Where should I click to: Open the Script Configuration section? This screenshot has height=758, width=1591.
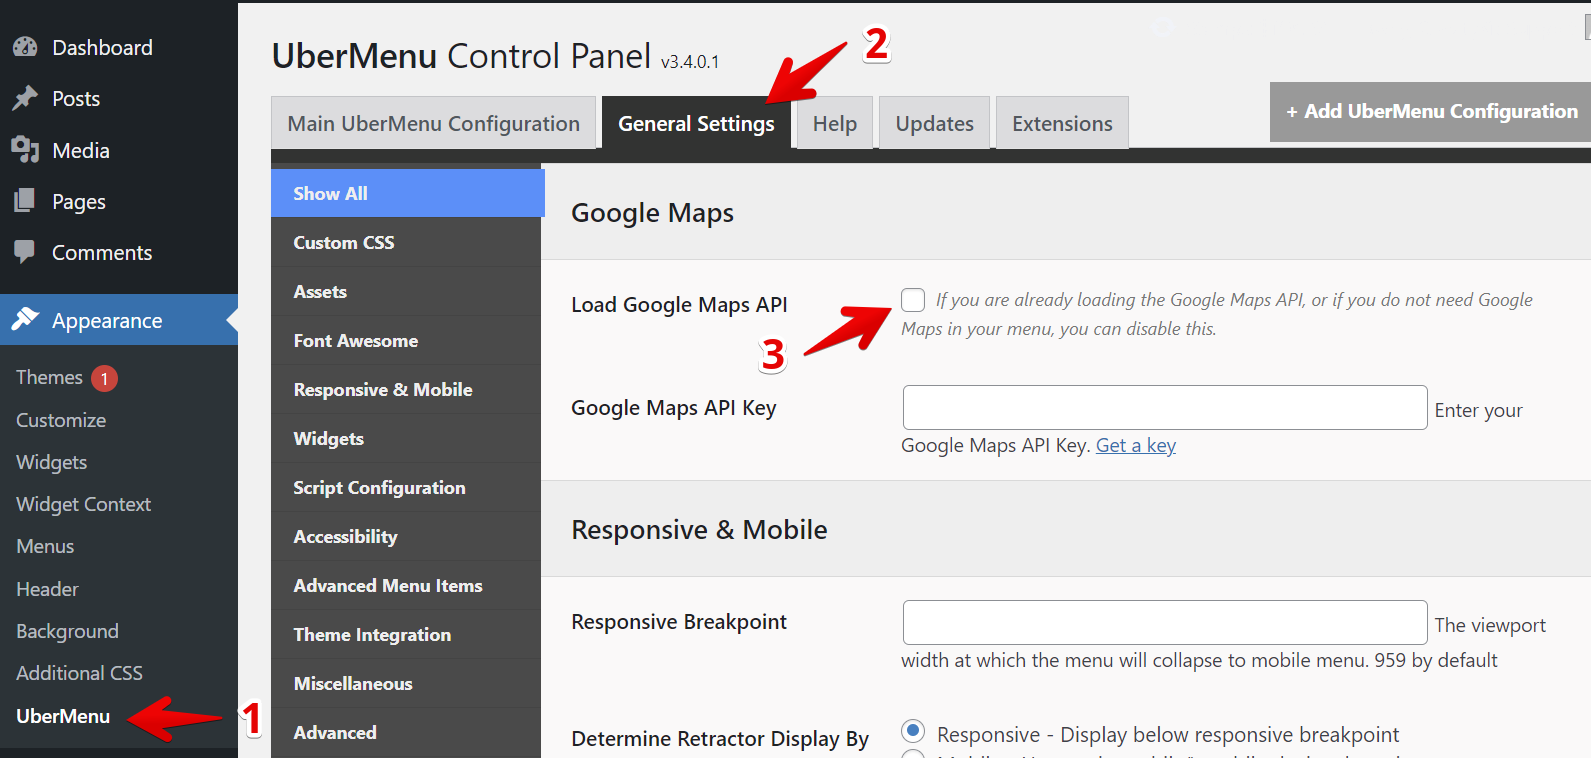coord(406,487)
